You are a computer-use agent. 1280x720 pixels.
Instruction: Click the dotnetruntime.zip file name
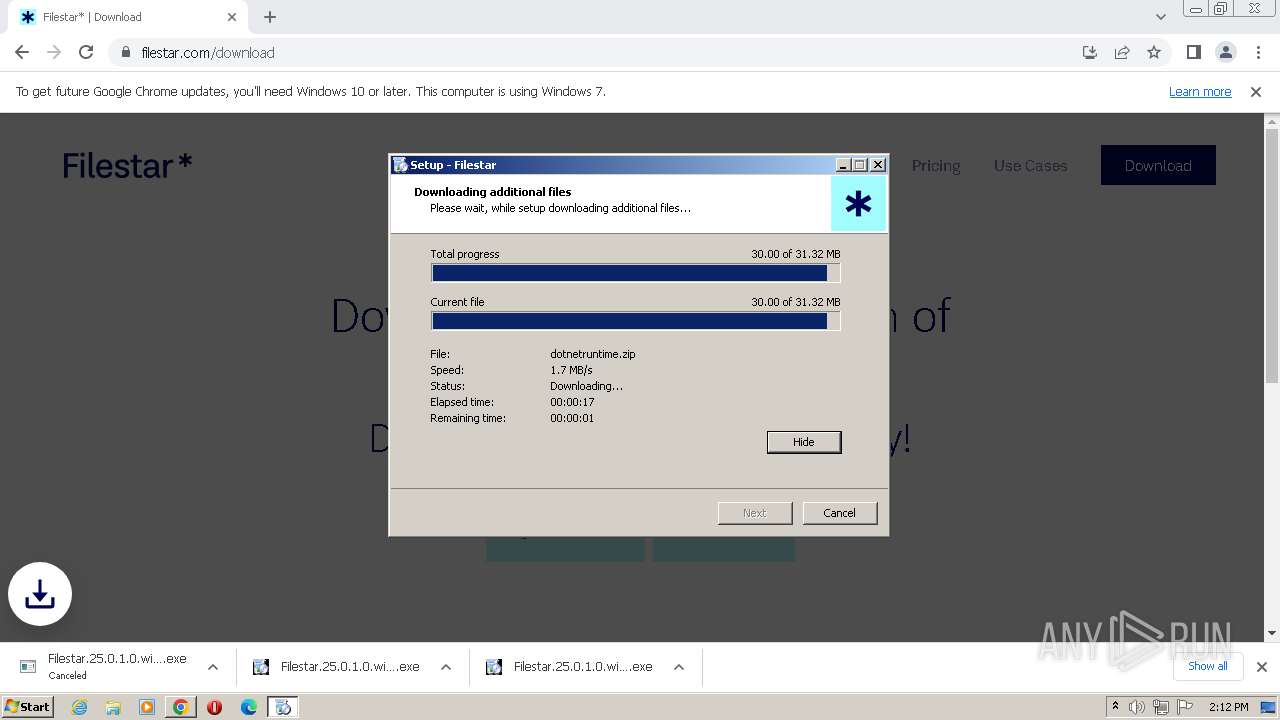point(592,354)
